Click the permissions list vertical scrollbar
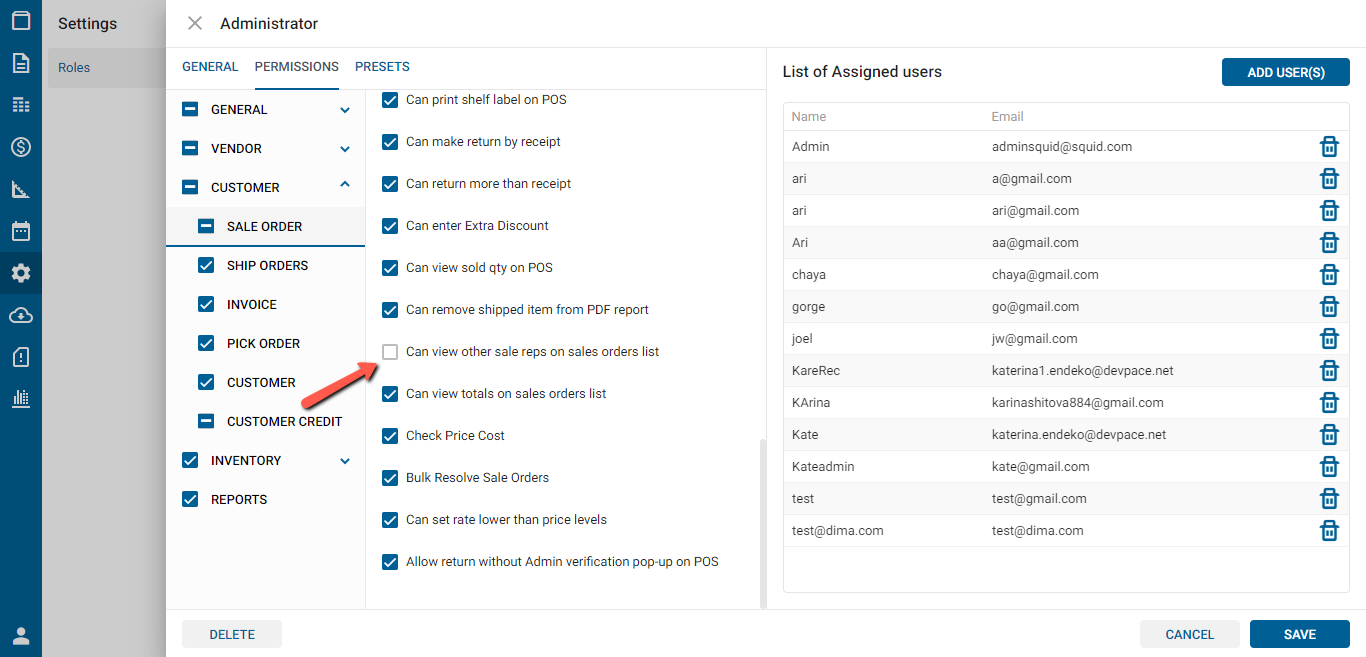The width and height of the screenshot is (1366, 657). pos(761,520)
